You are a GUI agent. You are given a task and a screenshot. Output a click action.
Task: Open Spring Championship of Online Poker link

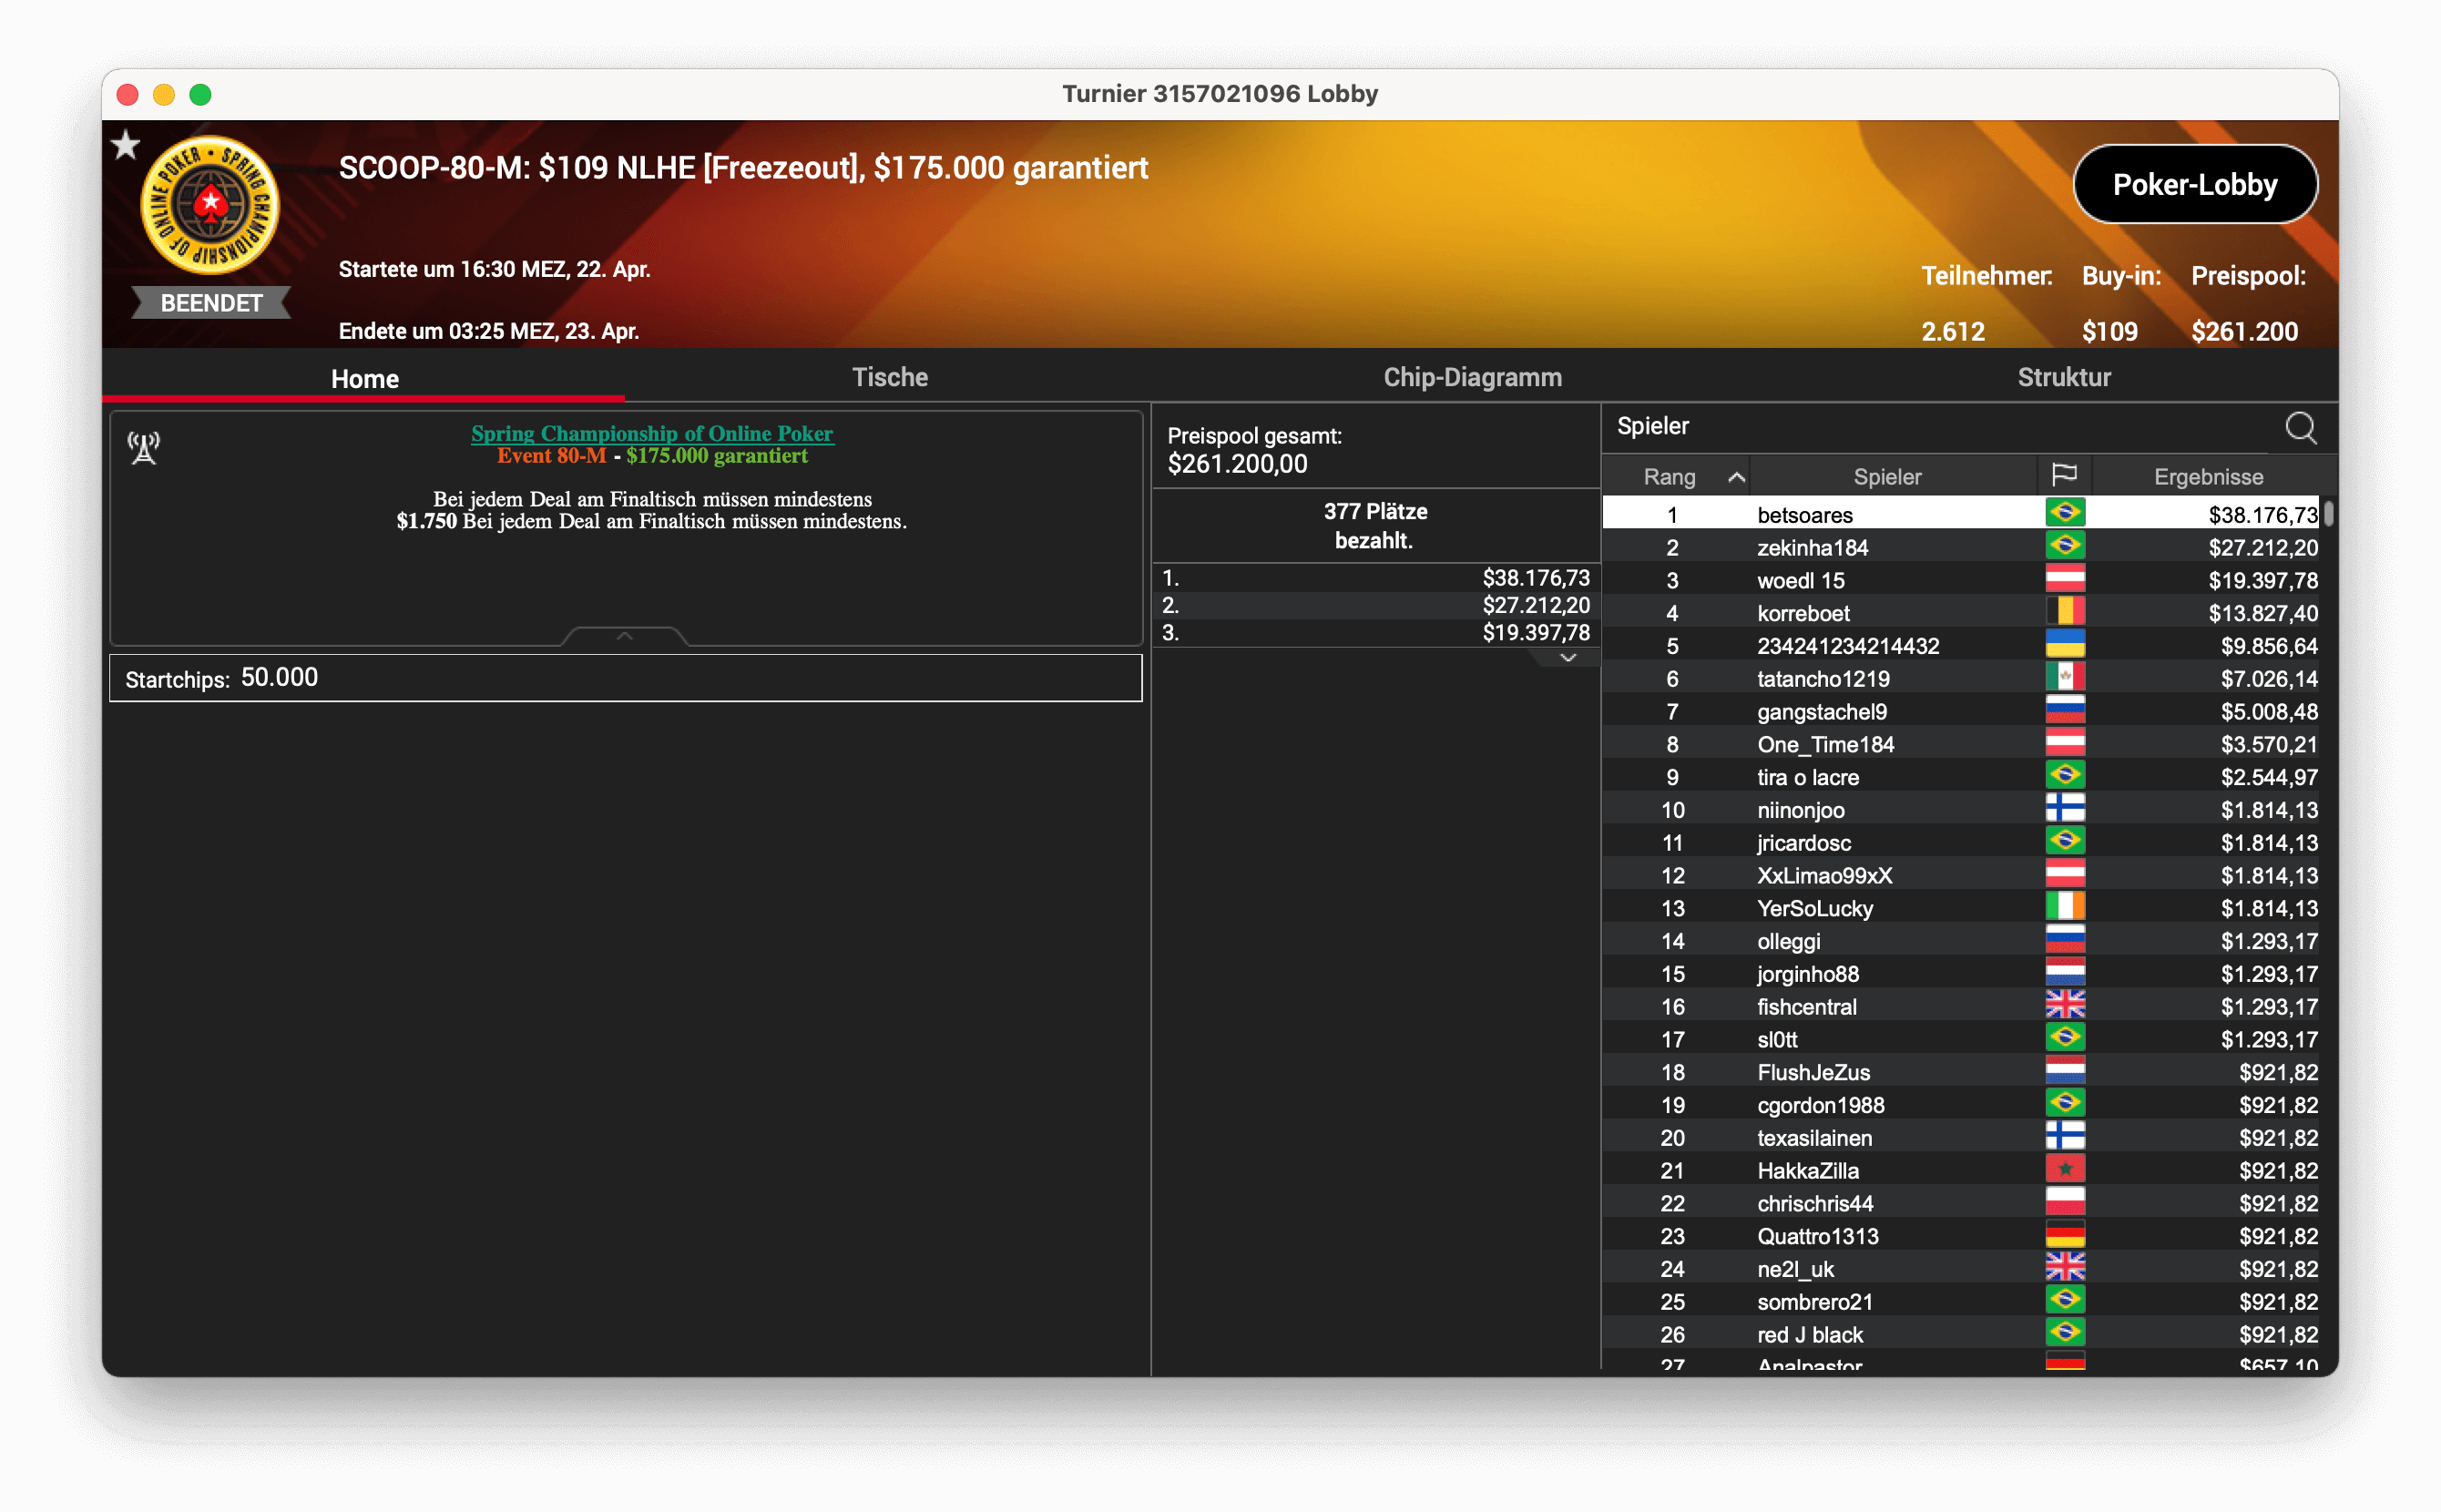pos(652,433)
